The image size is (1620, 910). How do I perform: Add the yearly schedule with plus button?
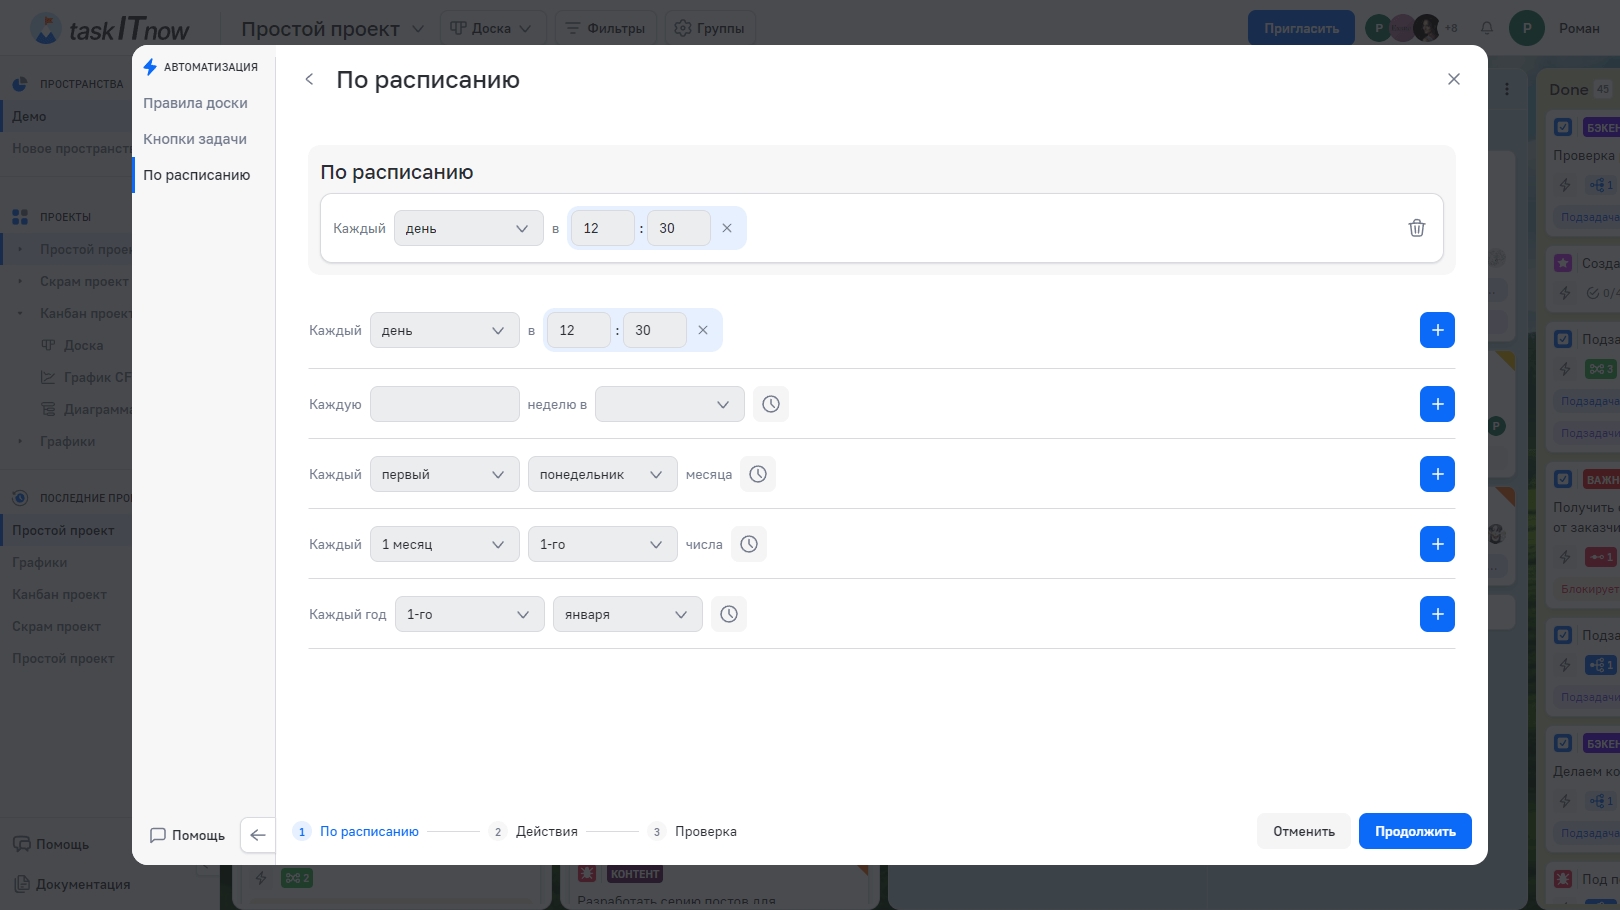click(1437, 614)
